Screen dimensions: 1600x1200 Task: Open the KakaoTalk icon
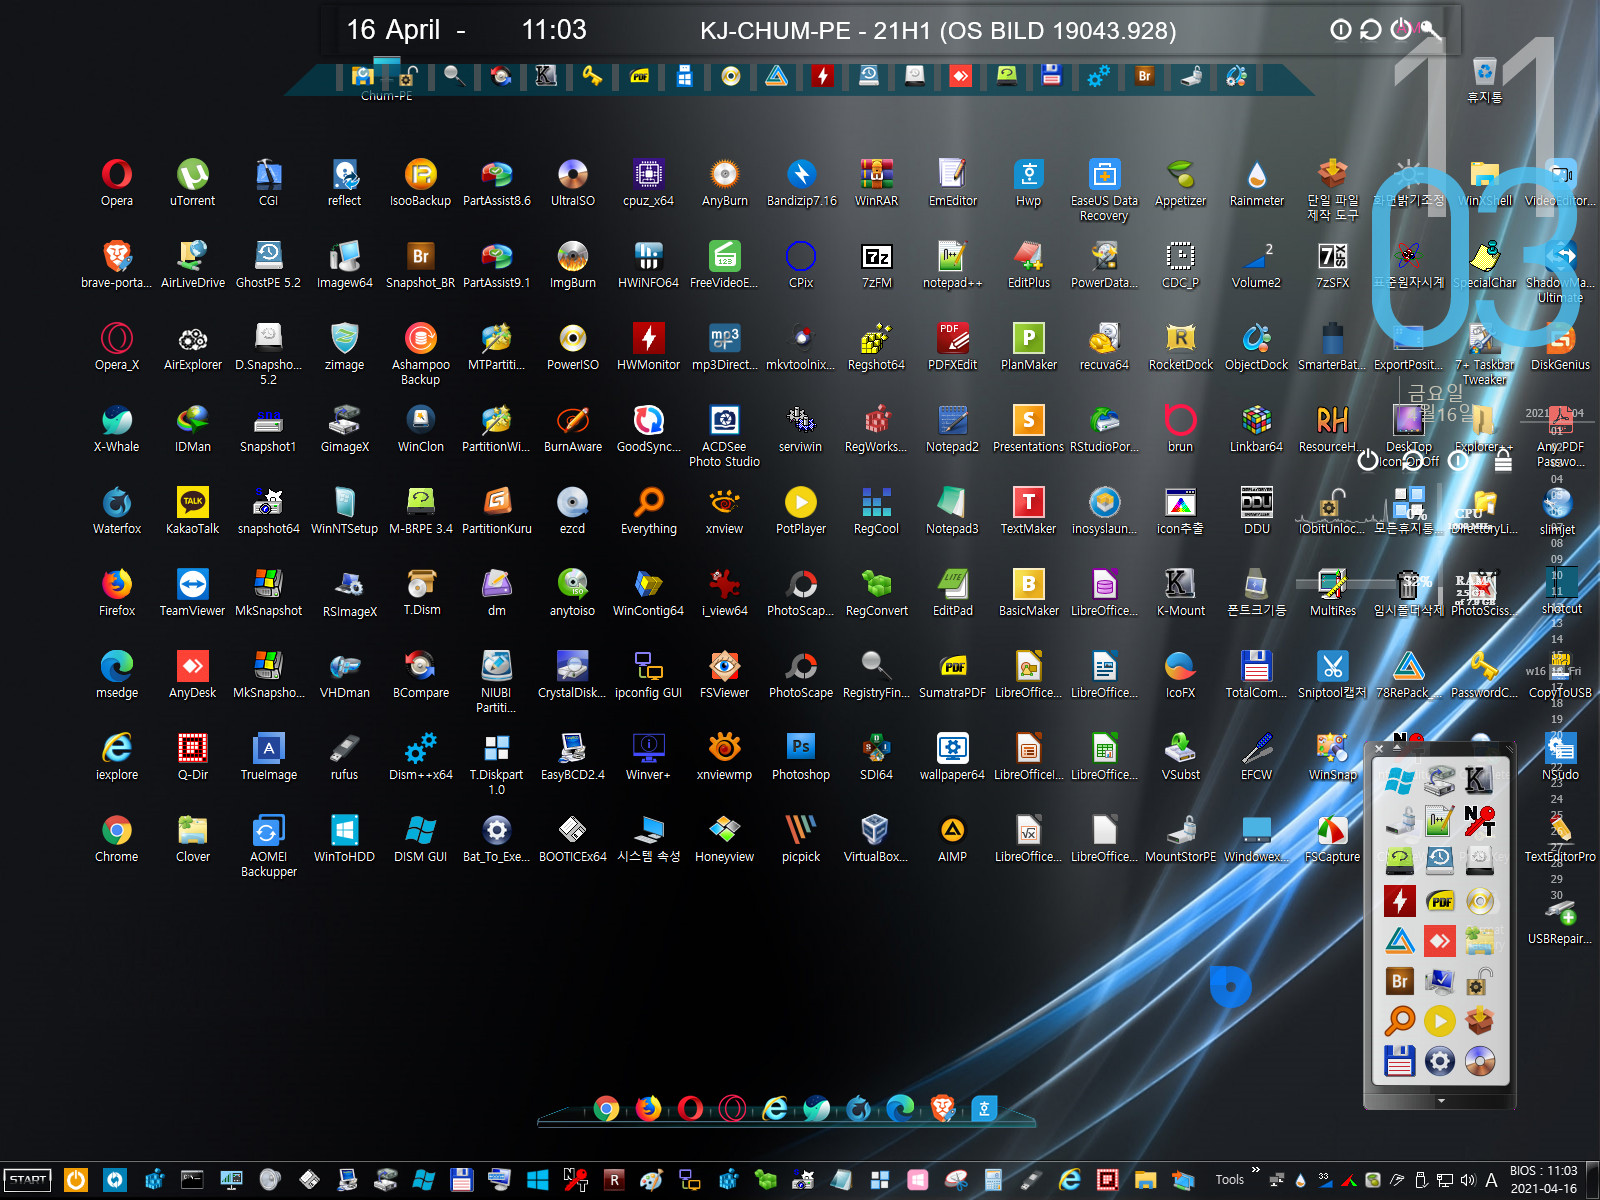tap(193, 510)
